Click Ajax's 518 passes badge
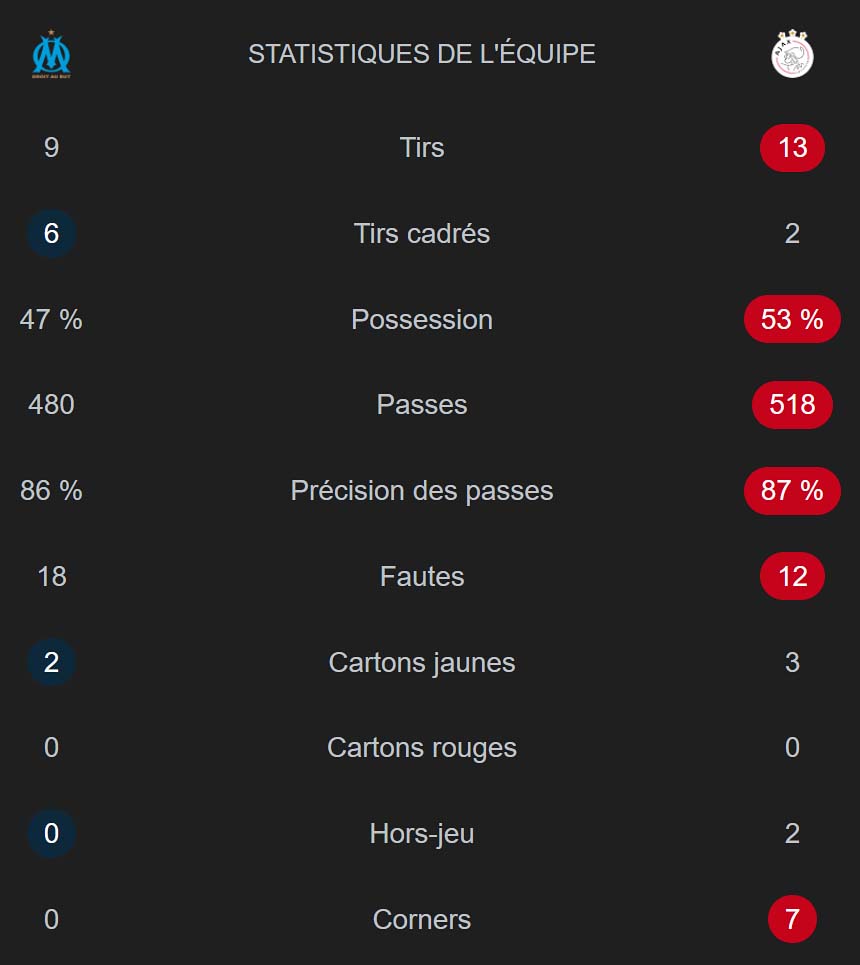 [x=792, y=405]
